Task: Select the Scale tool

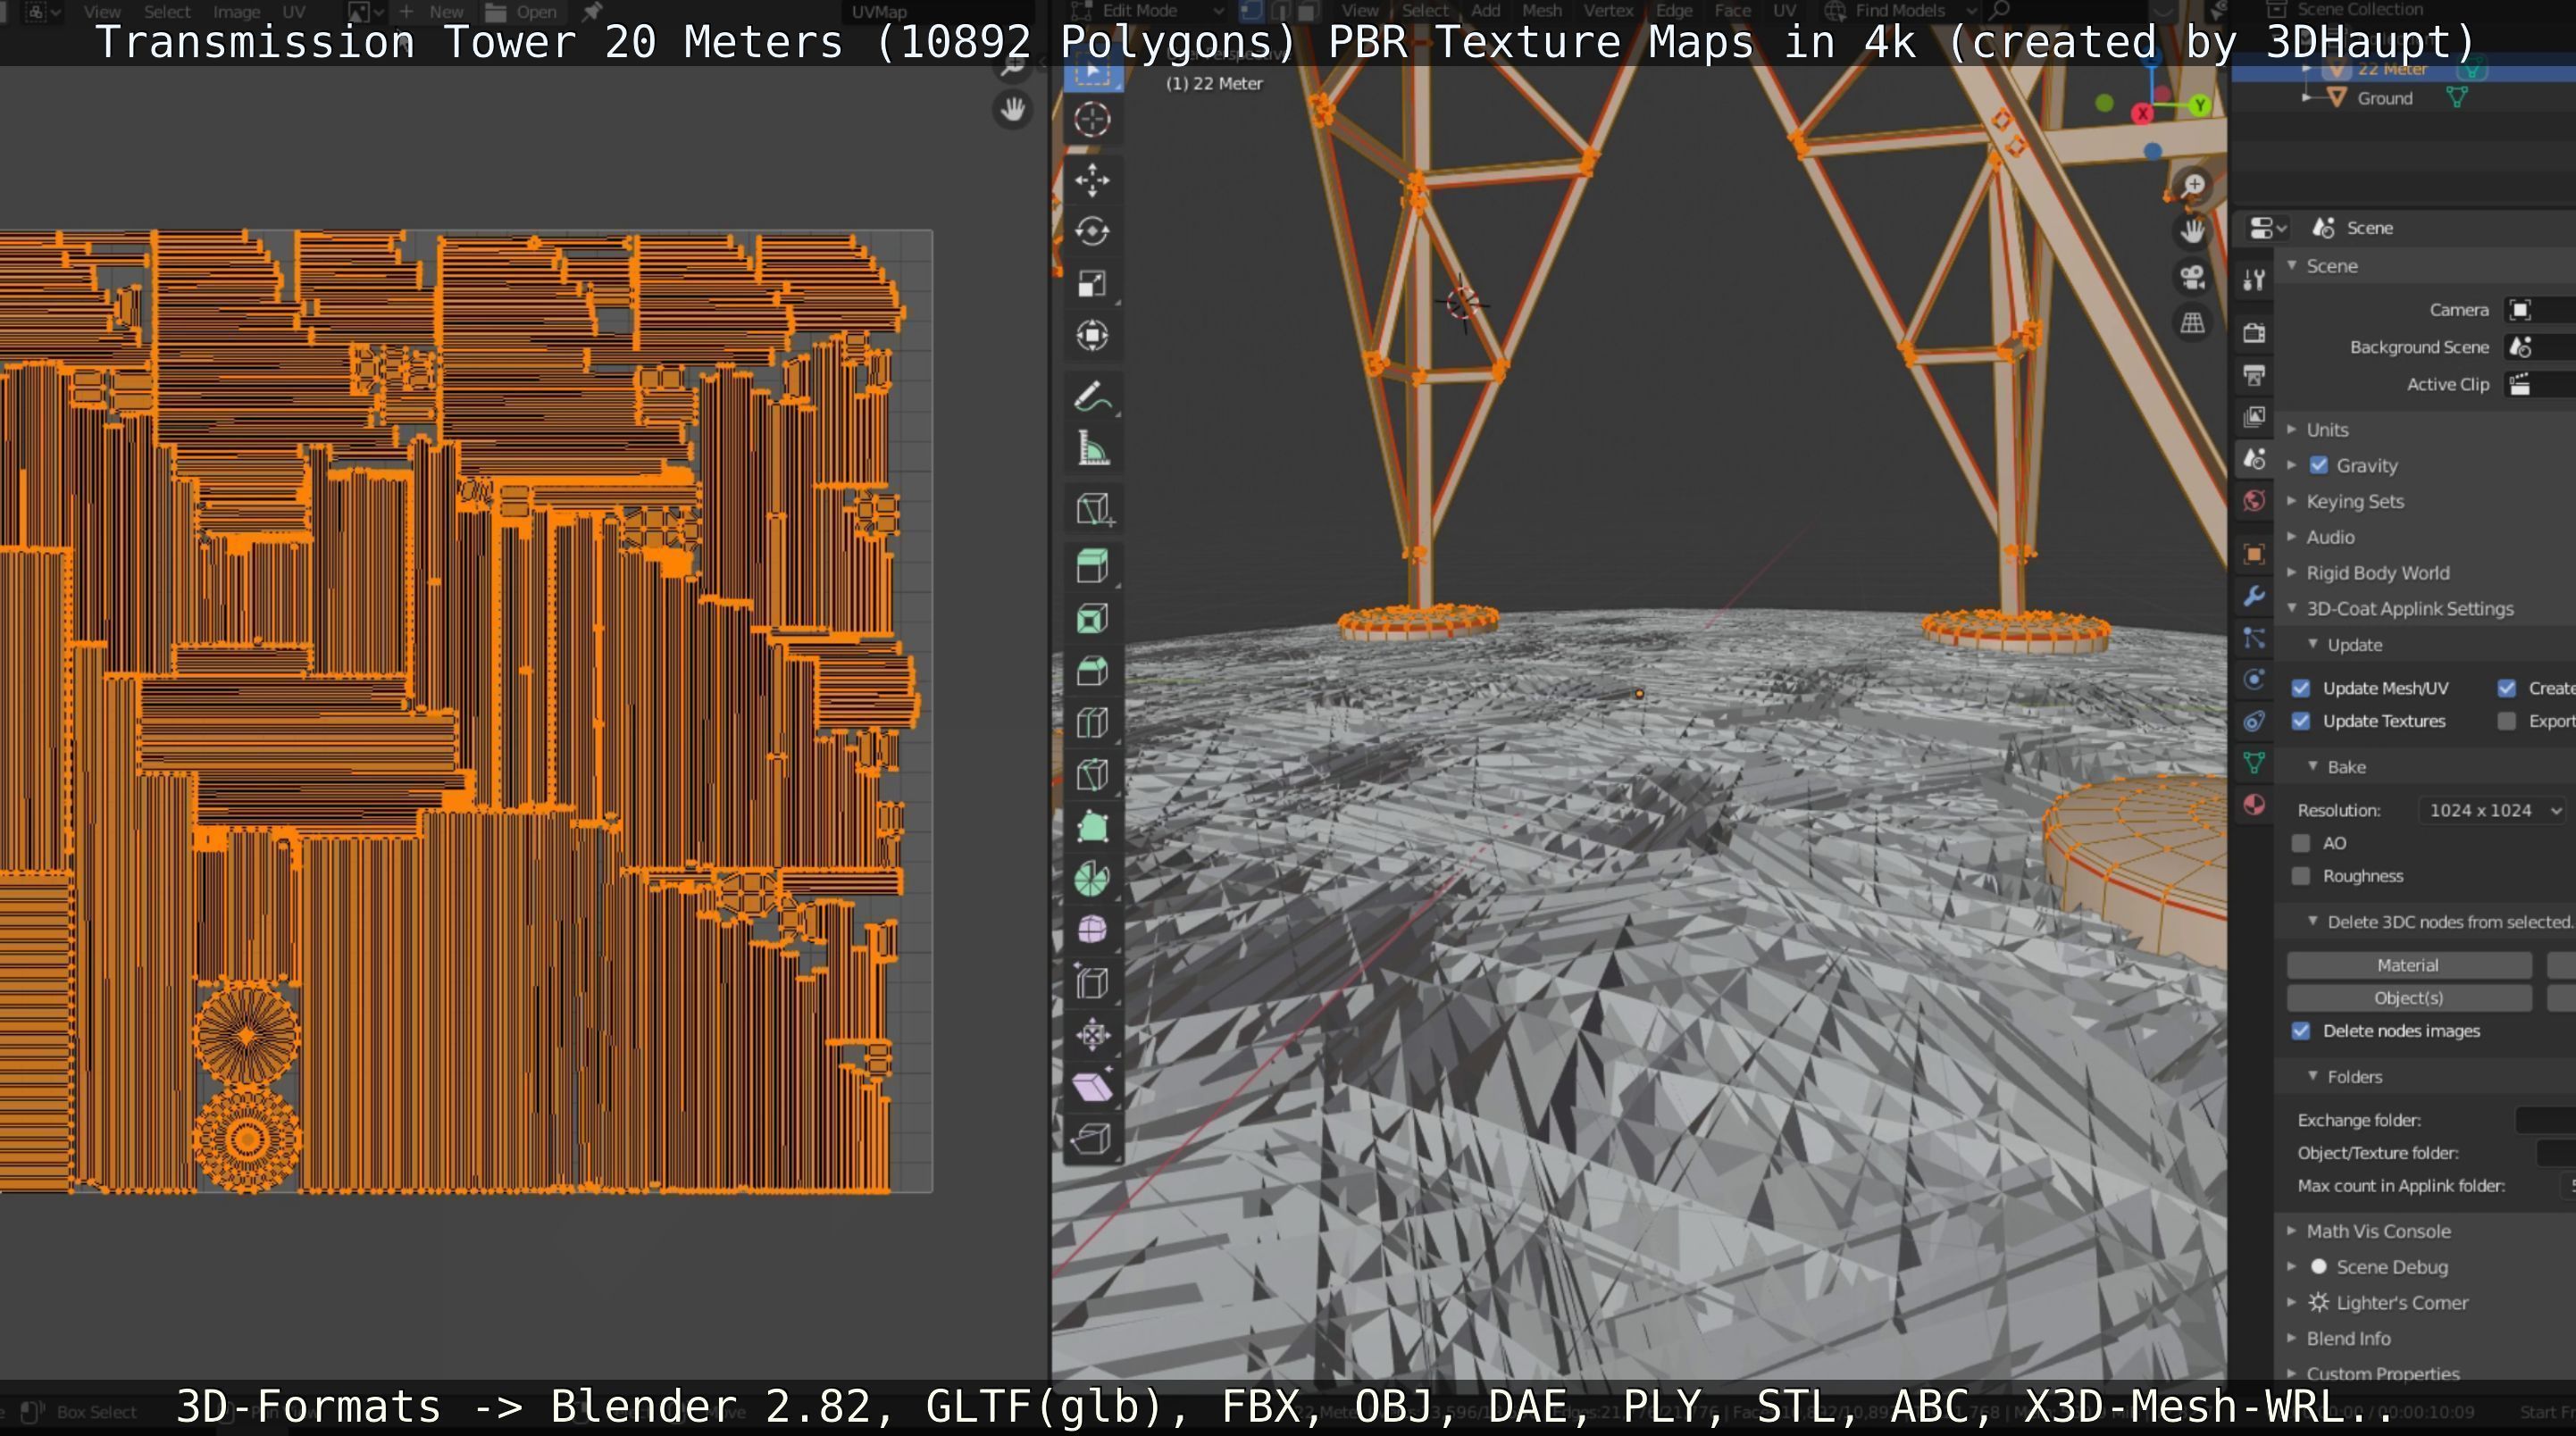Action: tap(1092, 284)
